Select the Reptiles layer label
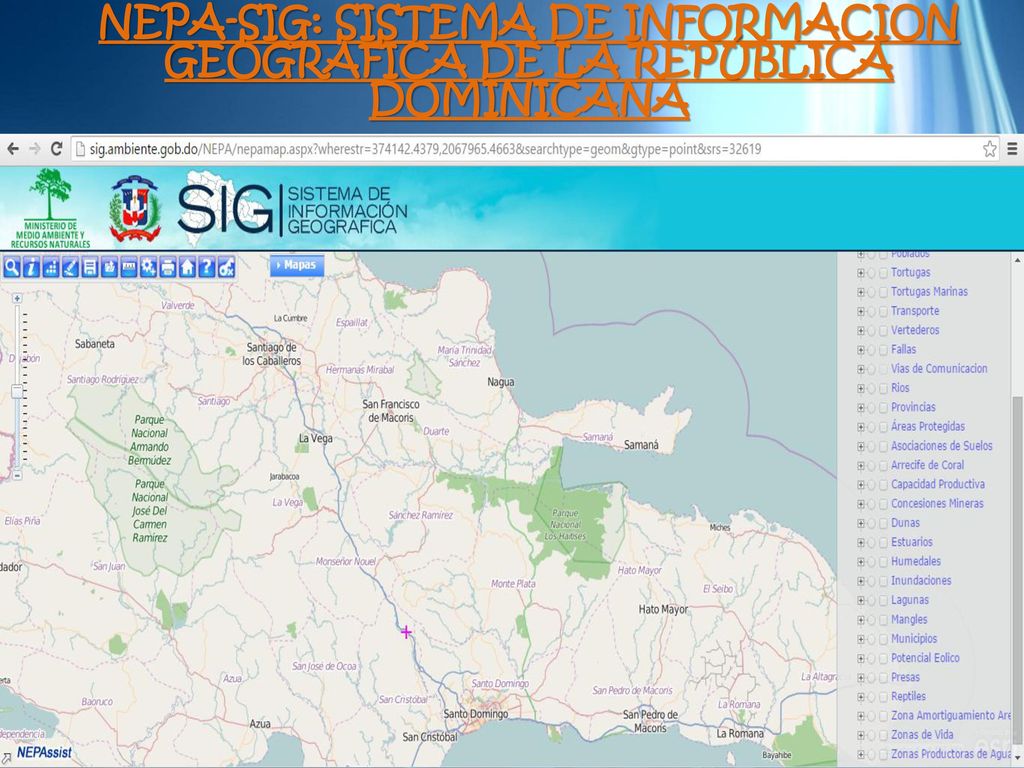1024x768 pixels. 908,696
